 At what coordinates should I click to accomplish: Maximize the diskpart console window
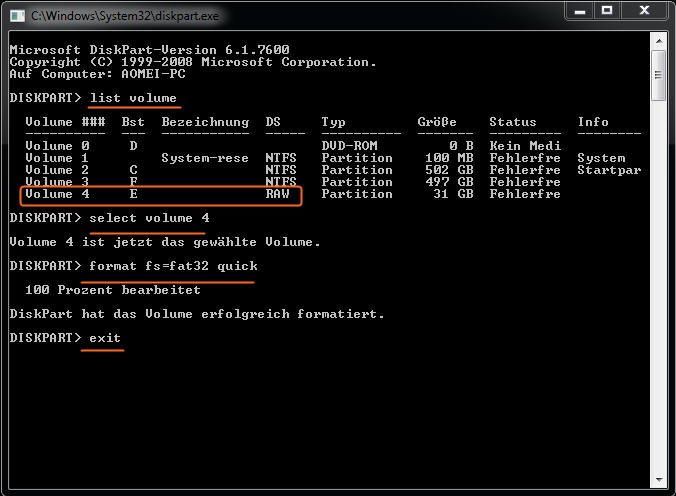pyautogui.click(x=607, y=13)
